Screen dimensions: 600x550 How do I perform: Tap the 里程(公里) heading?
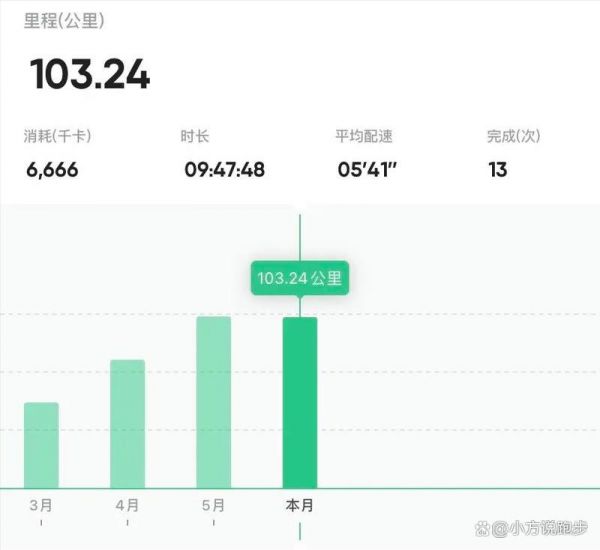tap(64, 21)
